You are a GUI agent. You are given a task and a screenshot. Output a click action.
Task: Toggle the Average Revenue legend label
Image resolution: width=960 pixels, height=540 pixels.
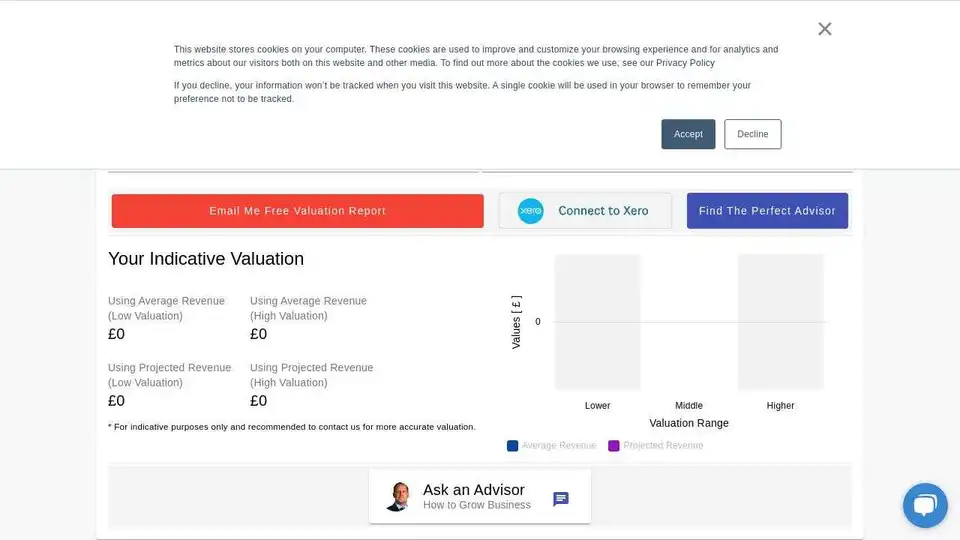point(559,446)
